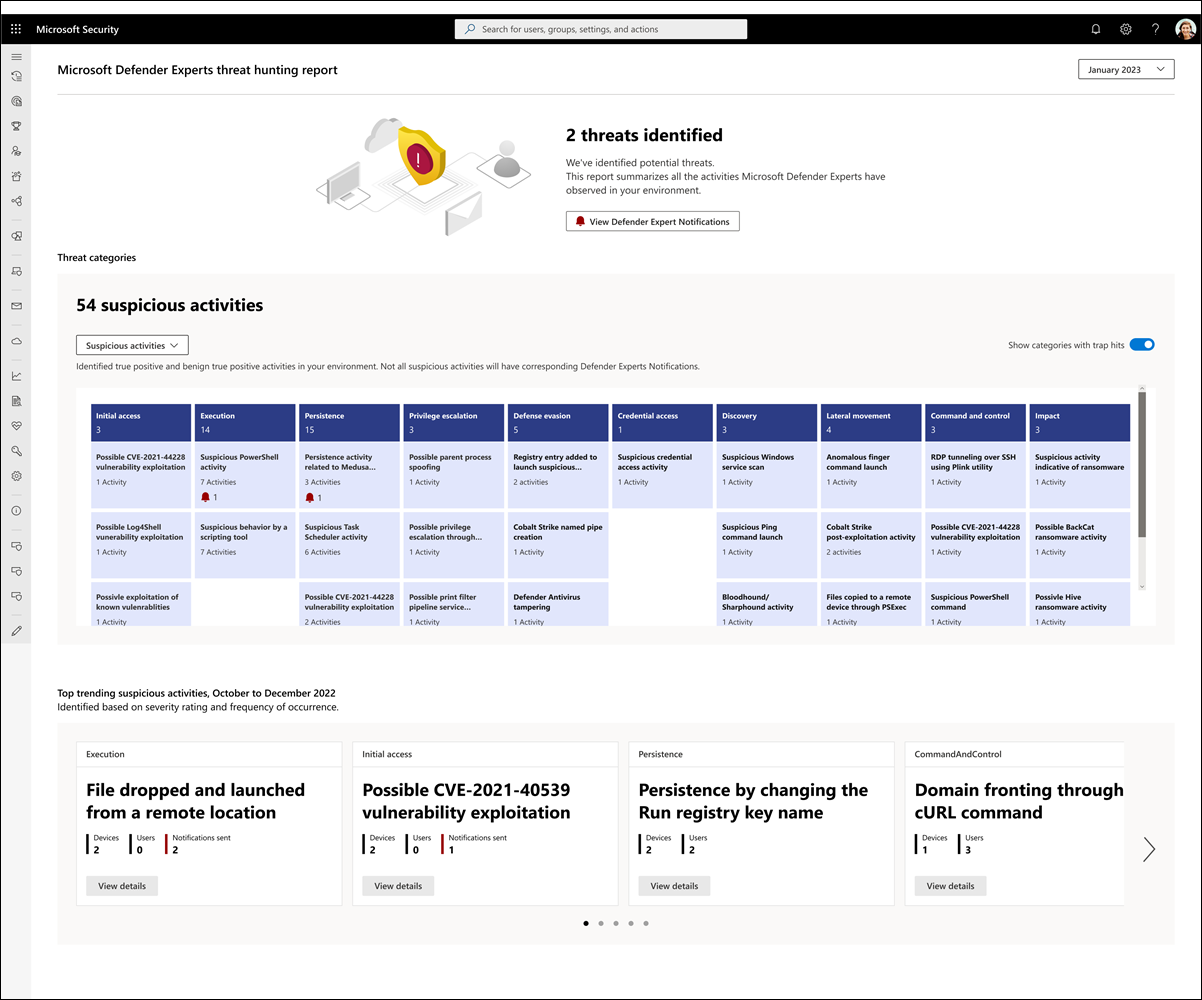Open Suspicious behavior by a scripting tool

pyautogui.click(x=244, y=545)
